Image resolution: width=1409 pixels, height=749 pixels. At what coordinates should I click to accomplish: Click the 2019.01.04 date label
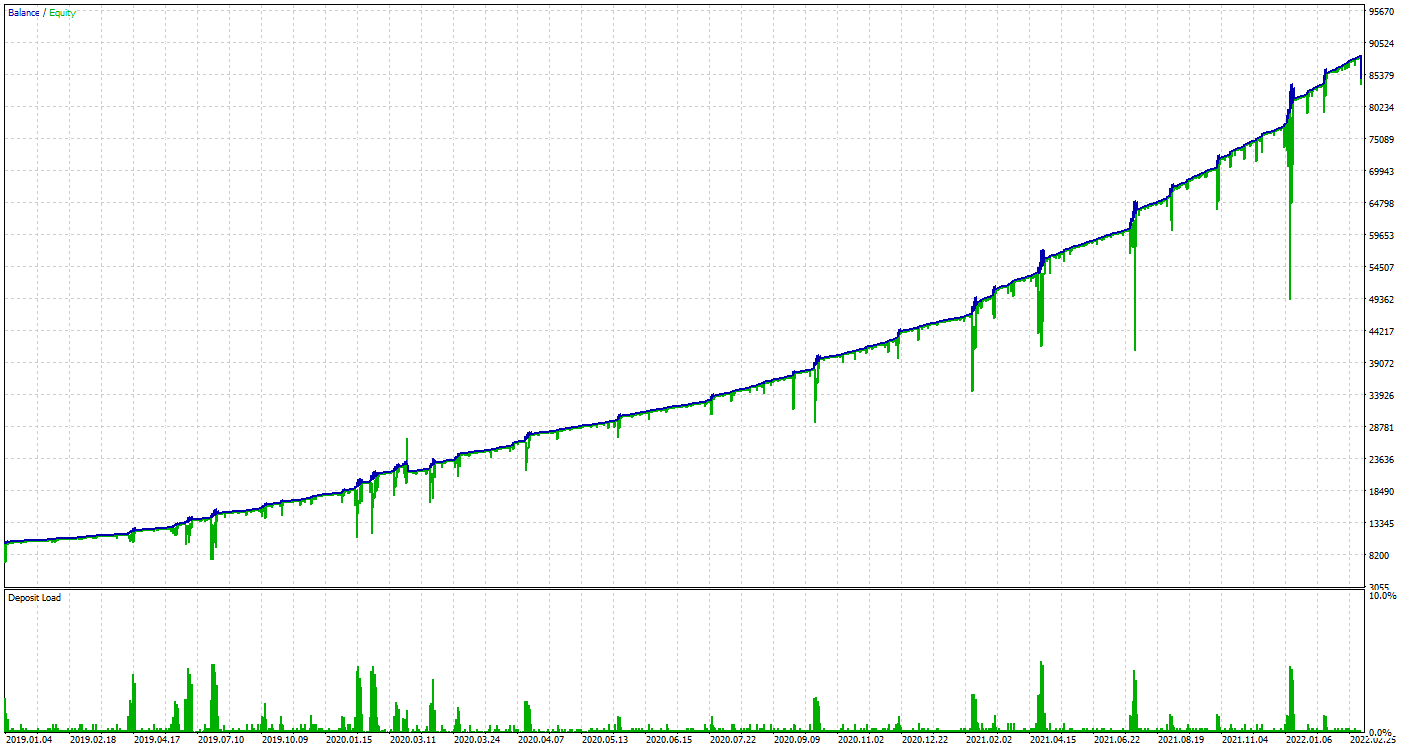point(30,741)
